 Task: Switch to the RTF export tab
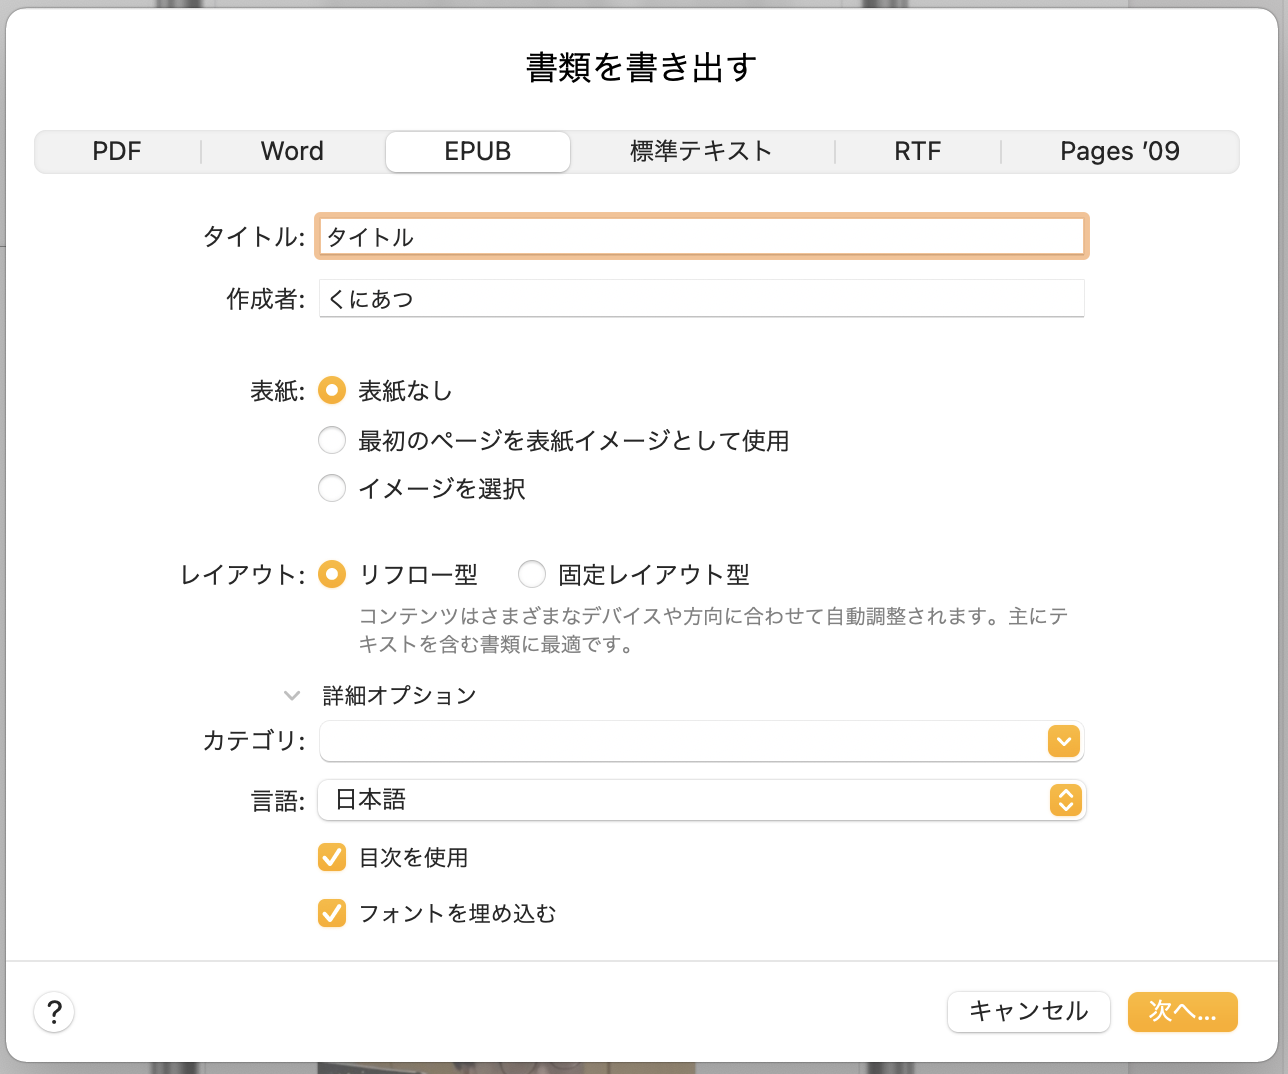(x=917, y=151)
